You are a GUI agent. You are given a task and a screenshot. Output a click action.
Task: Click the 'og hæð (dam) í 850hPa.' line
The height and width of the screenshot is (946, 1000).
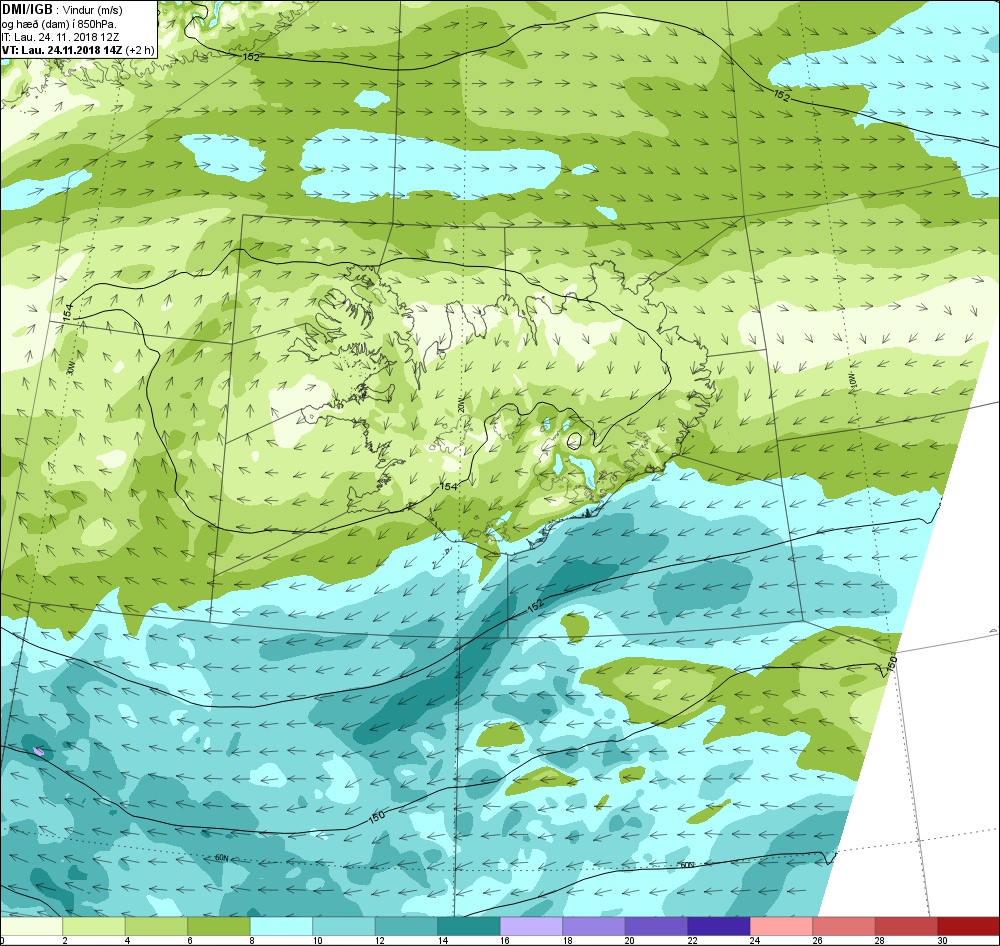tap(59, 24)
